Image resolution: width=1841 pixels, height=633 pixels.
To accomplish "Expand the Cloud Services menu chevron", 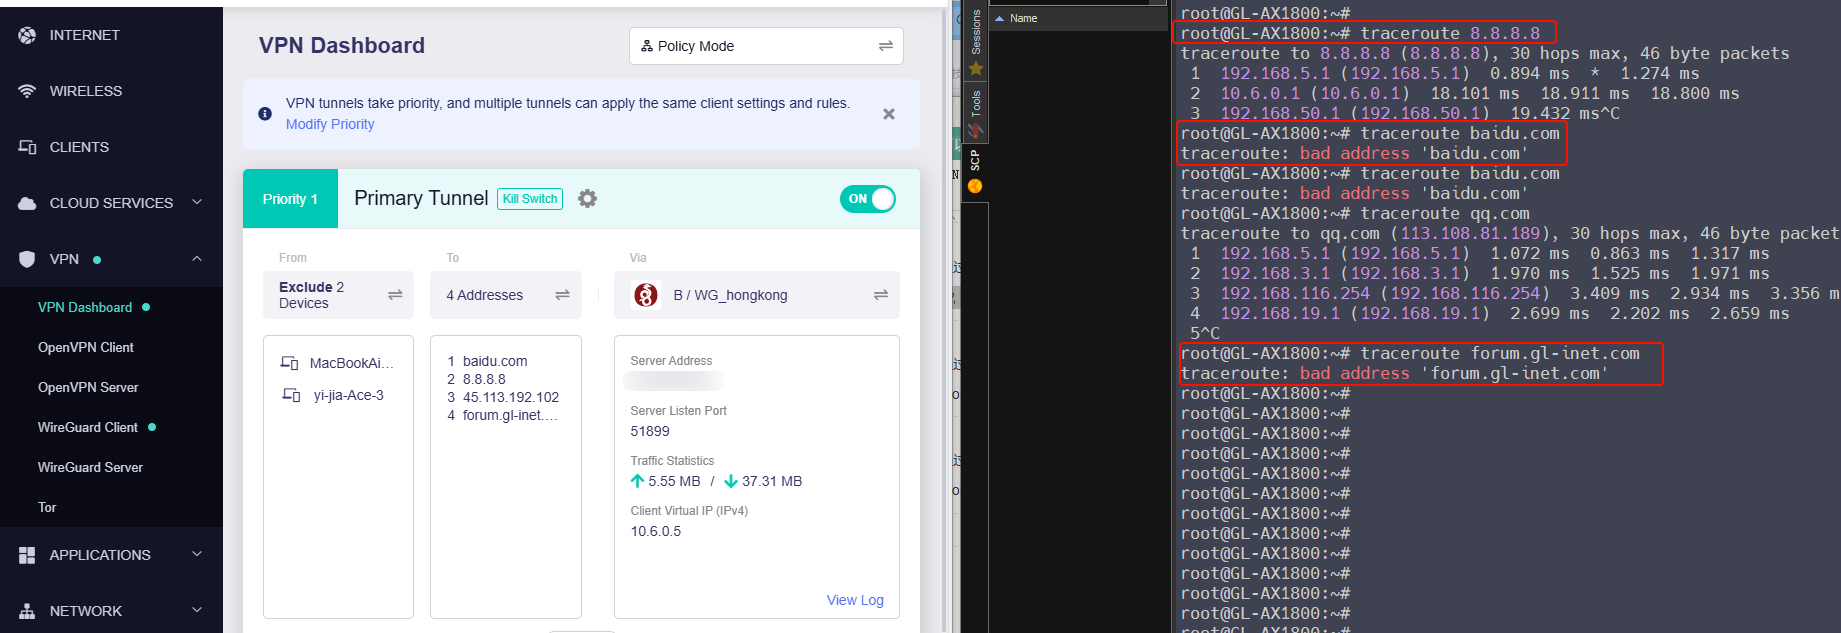I will point(197,203).
